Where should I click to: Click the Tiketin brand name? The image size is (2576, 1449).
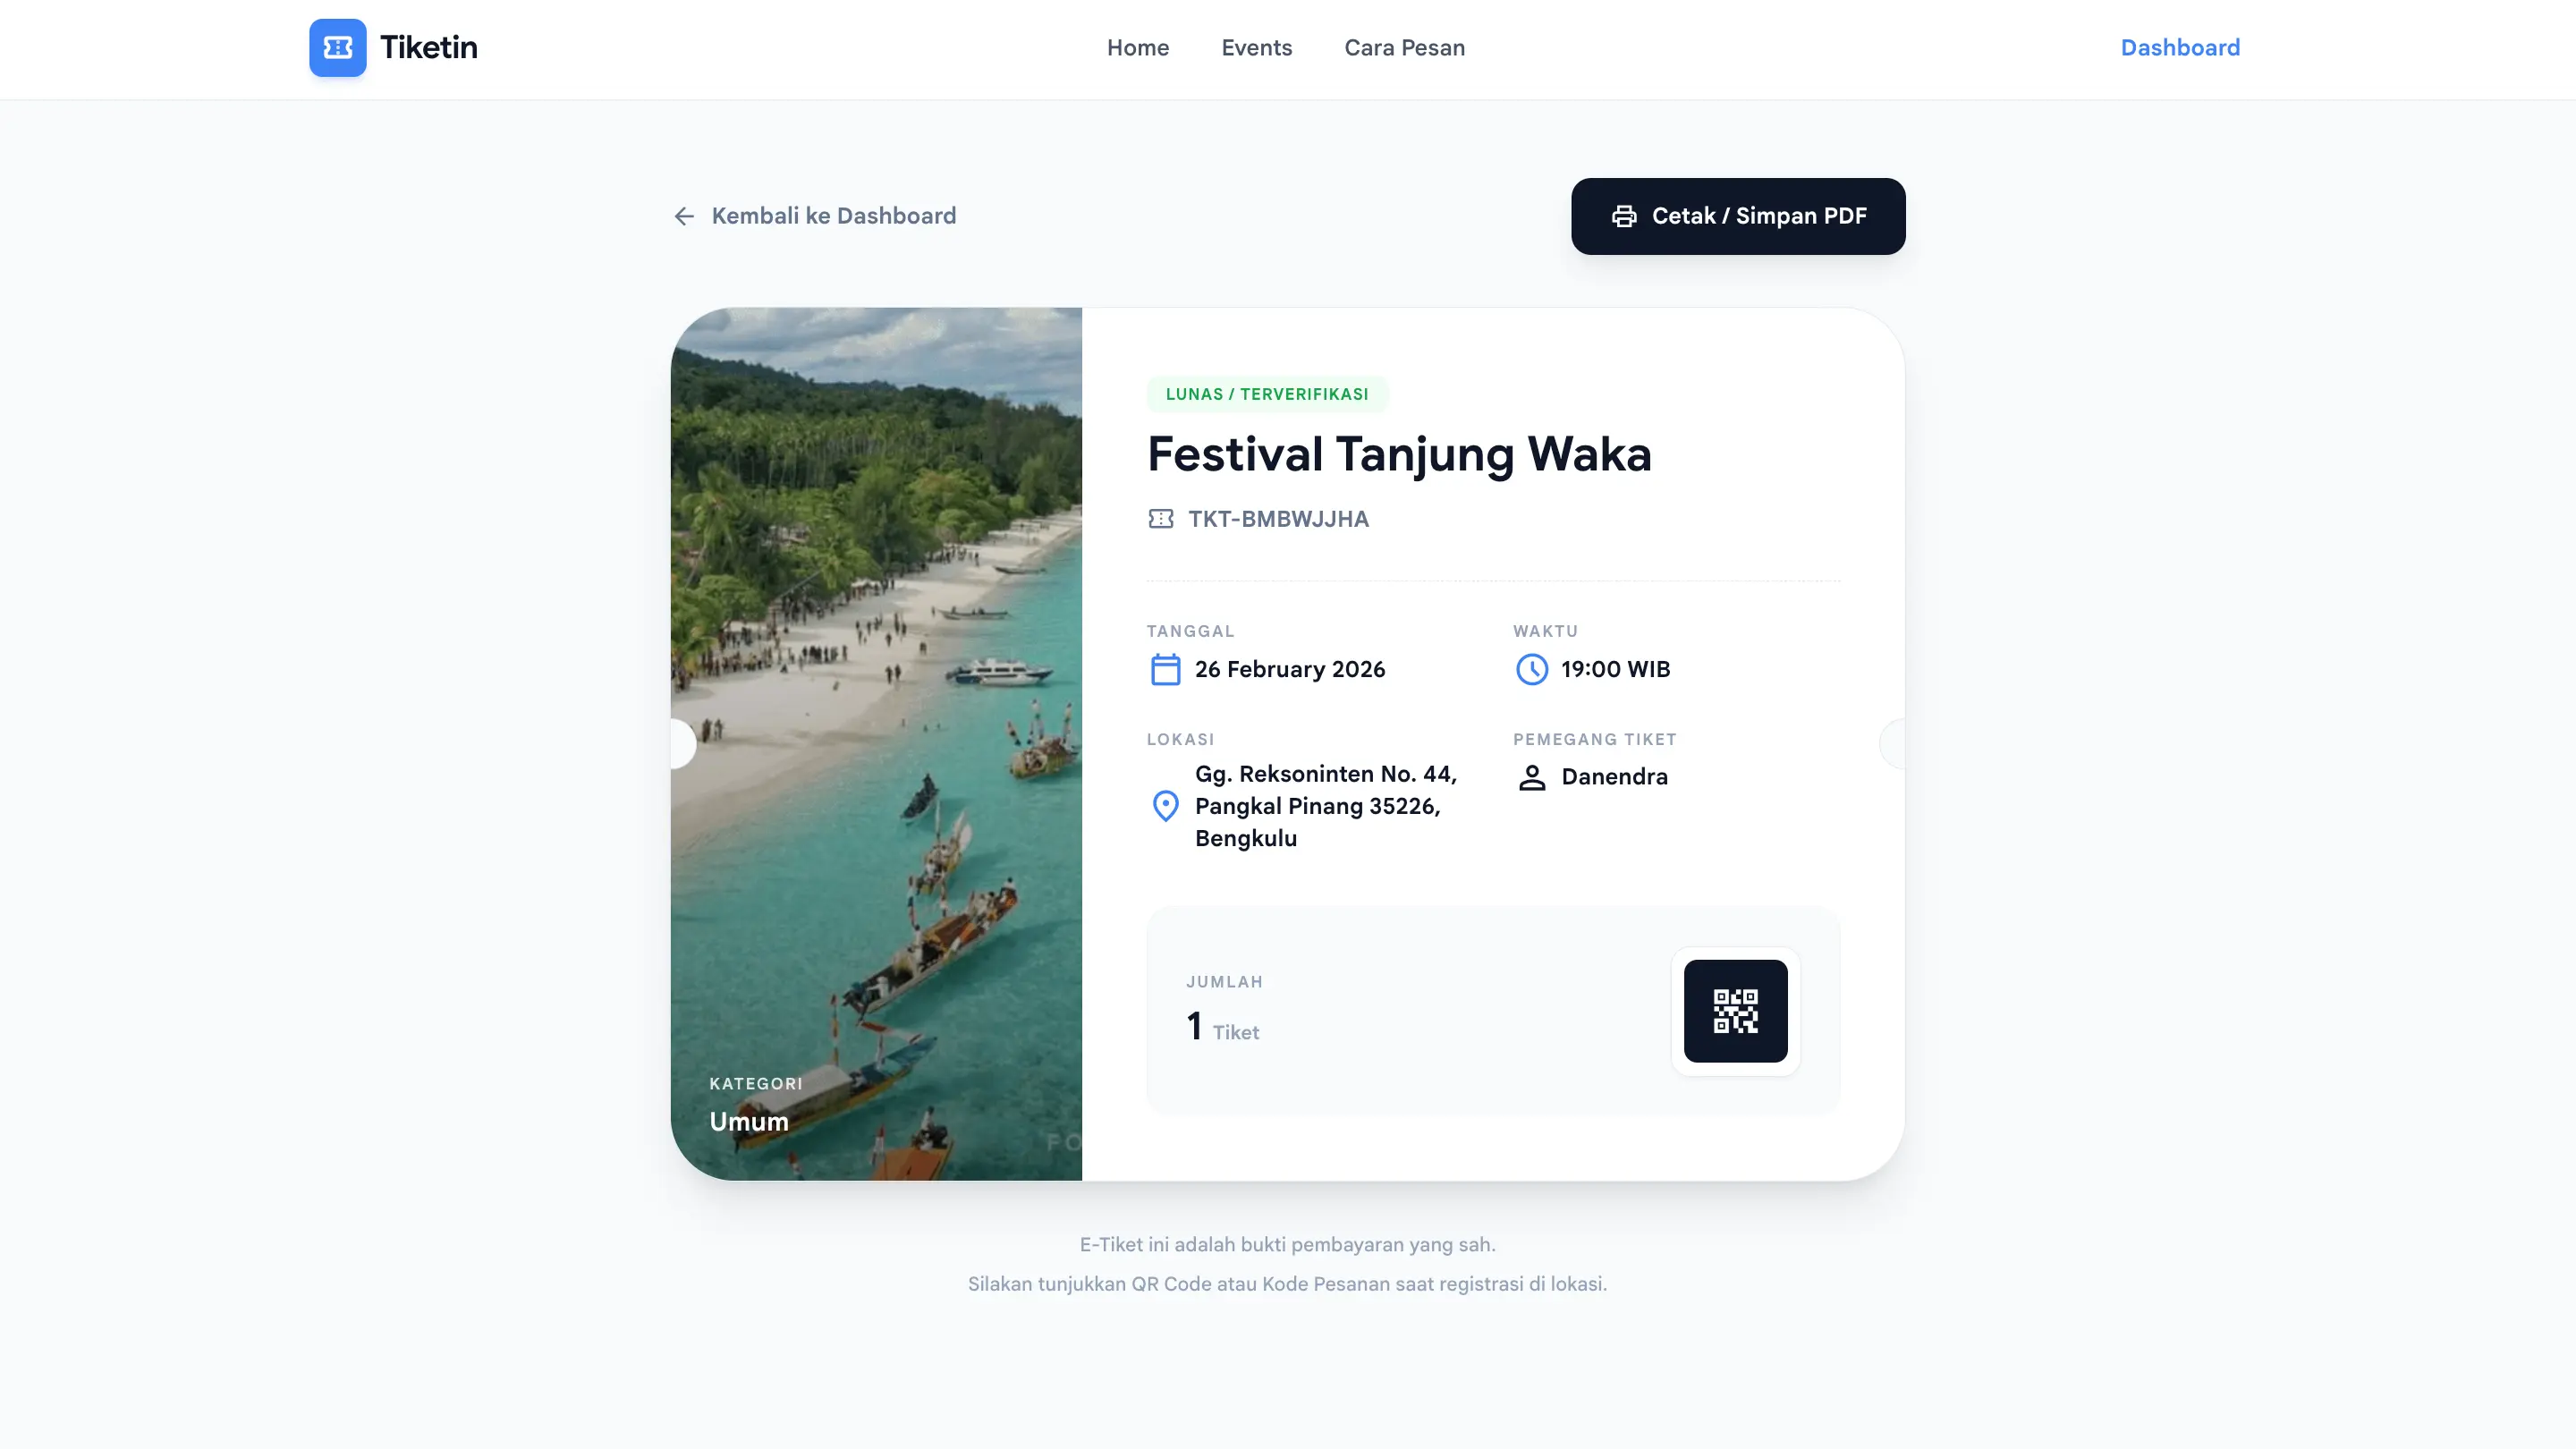429,48
